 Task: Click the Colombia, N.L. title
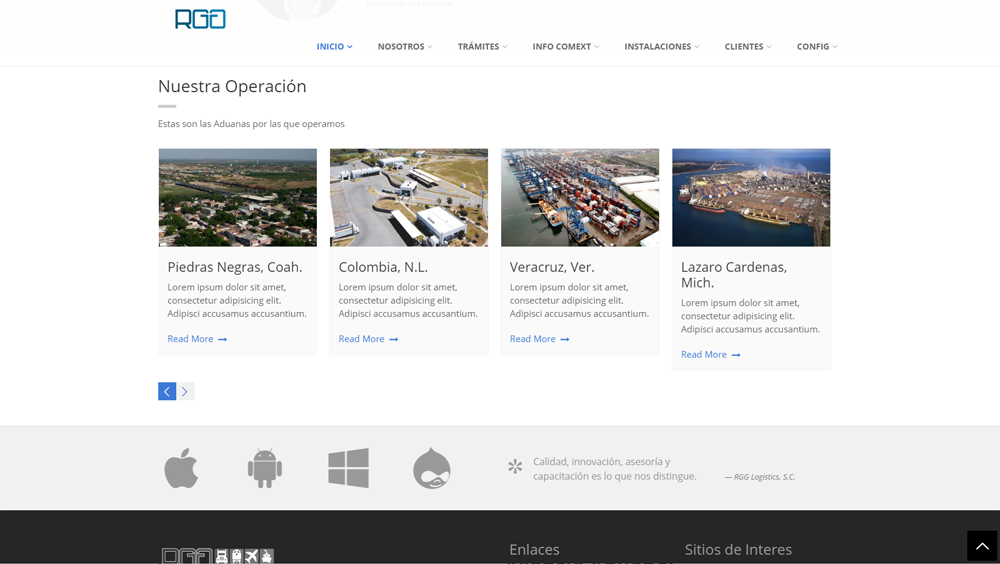(x=383, y=267)
